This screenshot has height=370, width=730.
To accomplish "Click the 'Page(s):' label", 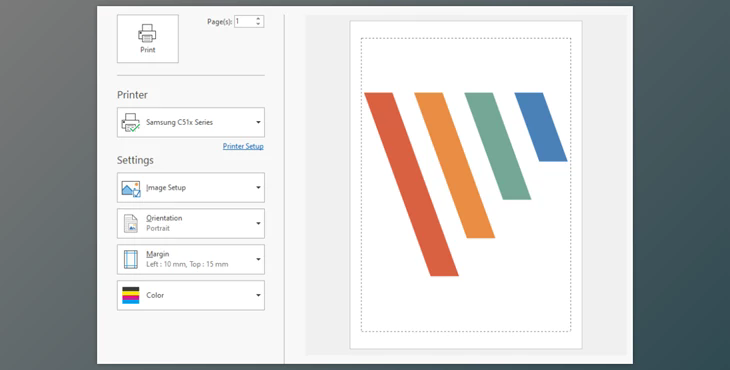I will pyautogui.click(x=220, y=22).
